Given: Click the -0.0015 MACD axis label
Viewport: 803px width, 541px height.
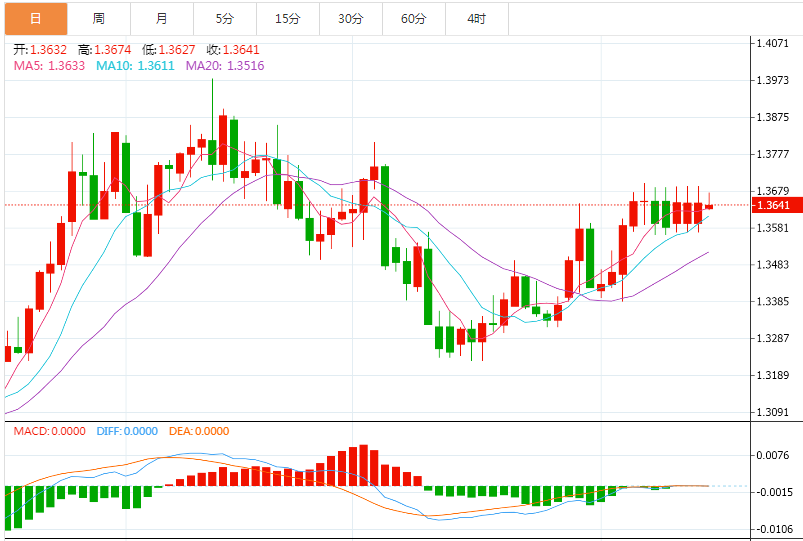Looking at the screenshot, I should pyautogui.click(x=773, y=492).
